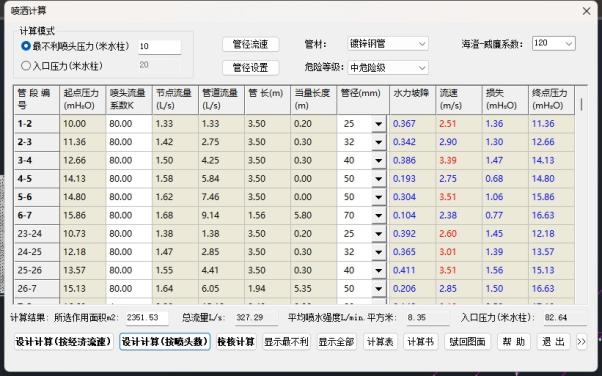Click the 显示全部 button
Image resolution: width=602 pixels, height=376 pixels.
(337, 341)
